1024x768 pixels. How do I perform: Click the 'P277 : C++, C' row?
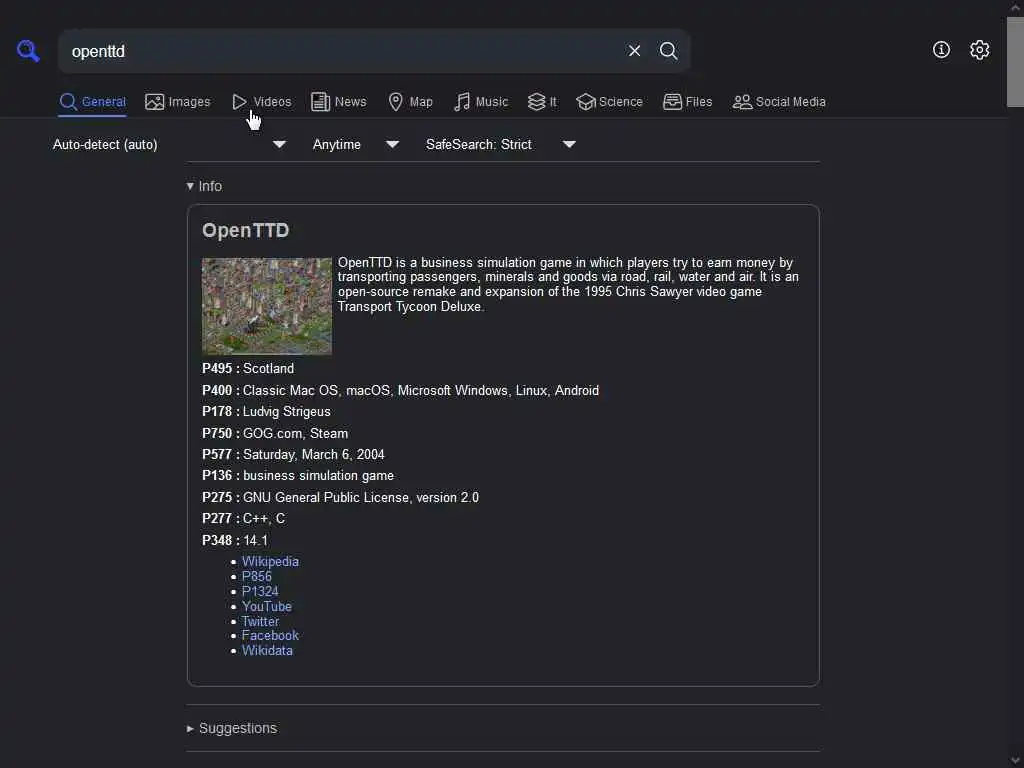pos(244,519)
